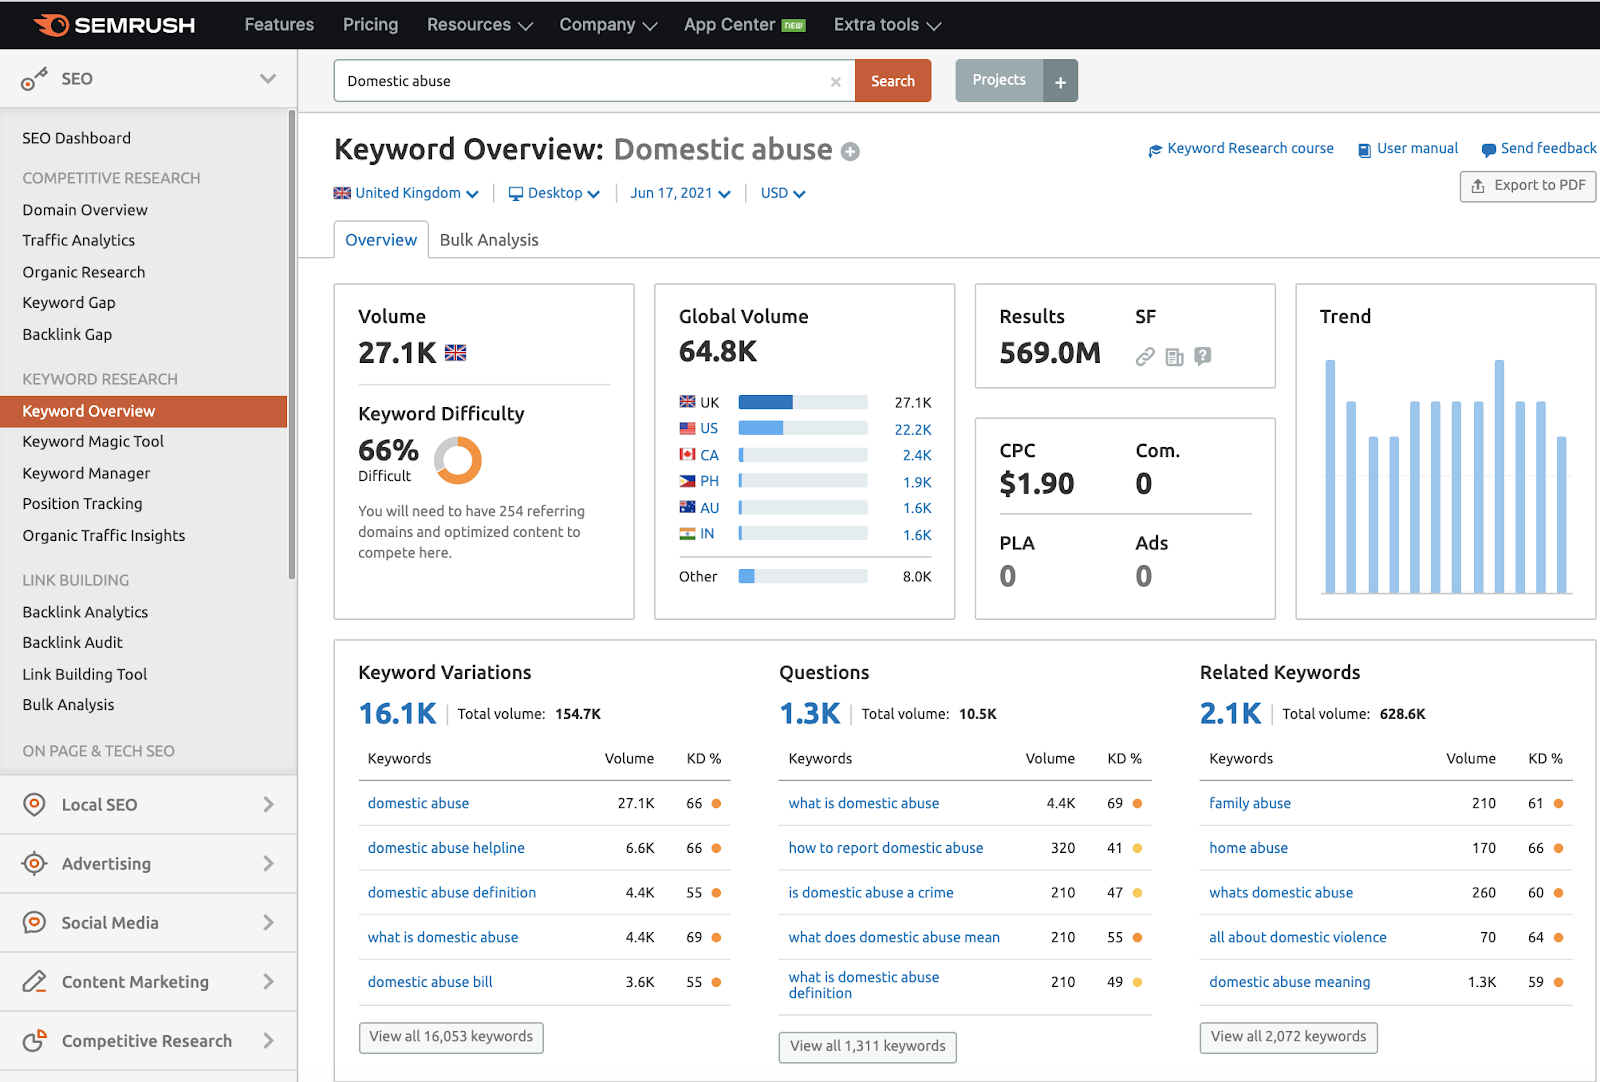Screen dimensions: 1600x1082
Task: Click the Social Media chat icon
Action: [34, 923]
